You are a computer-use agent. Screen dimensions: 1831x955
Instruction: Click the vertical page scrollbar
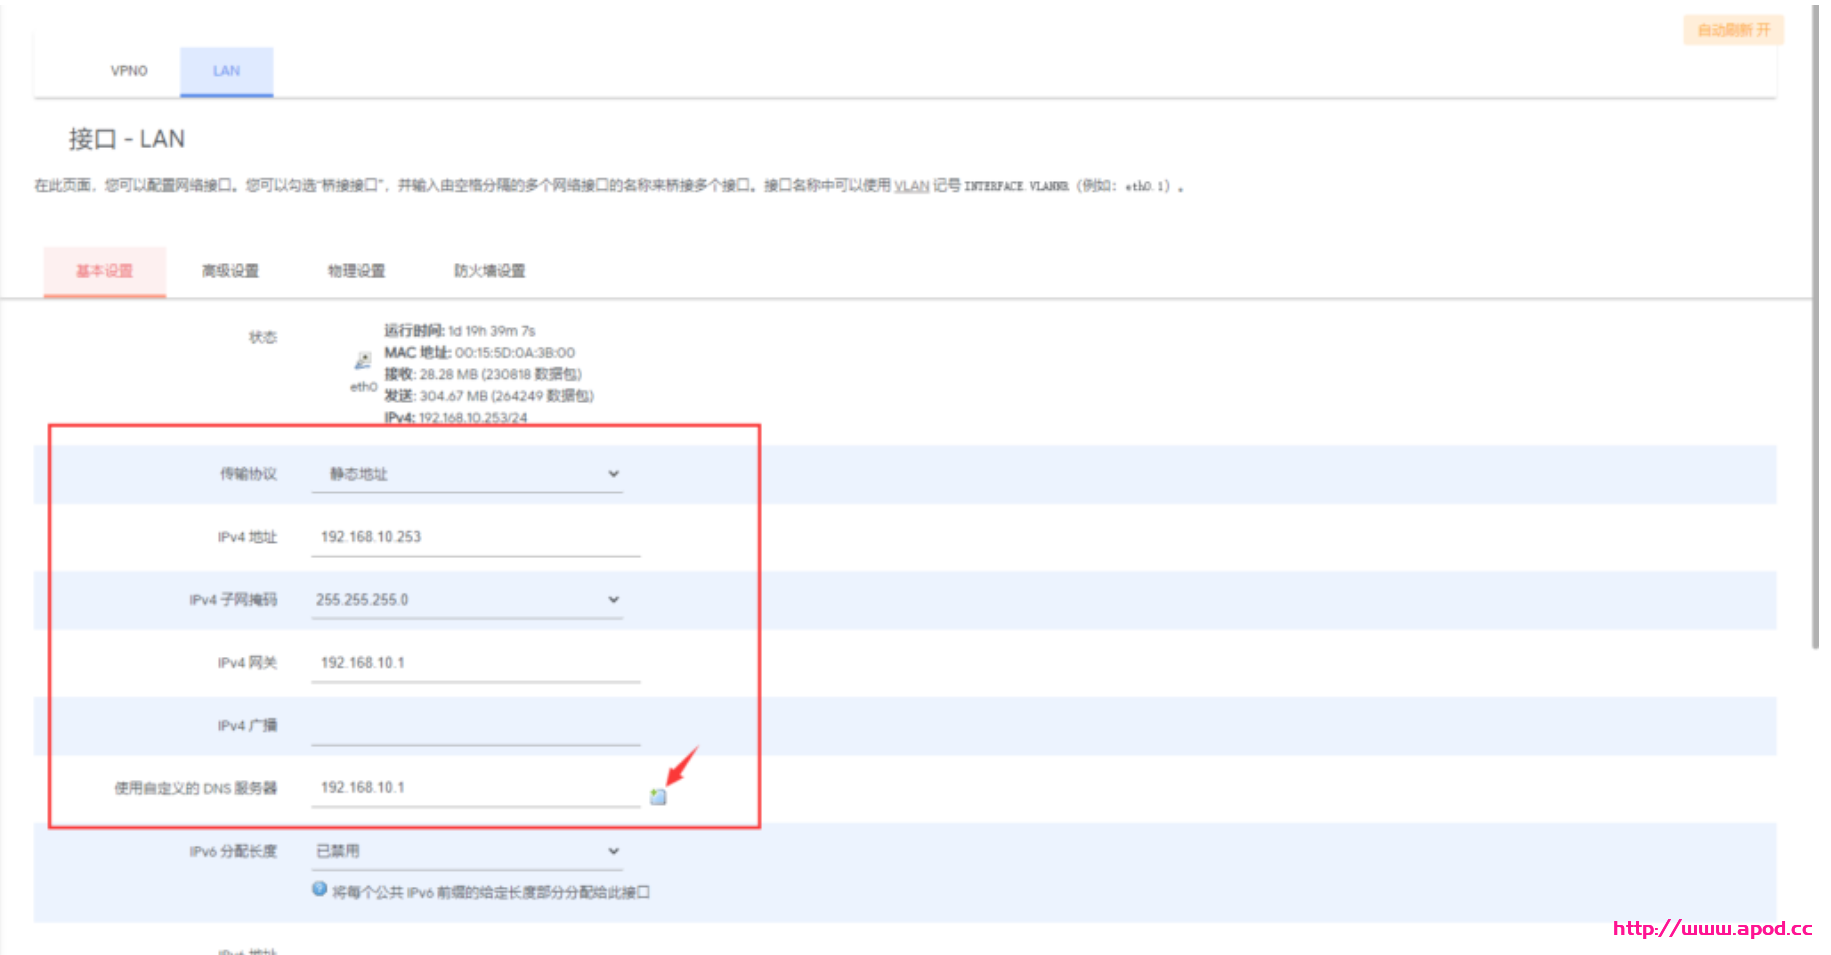pos(1816,330)
